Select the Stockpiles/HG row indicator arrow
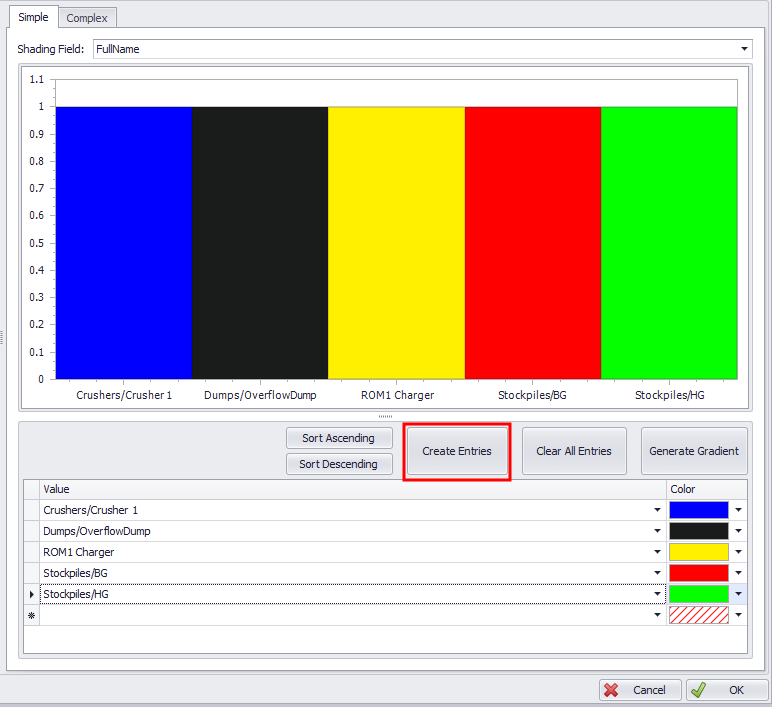This screenshot has height=707, width=772. [31, 594]
